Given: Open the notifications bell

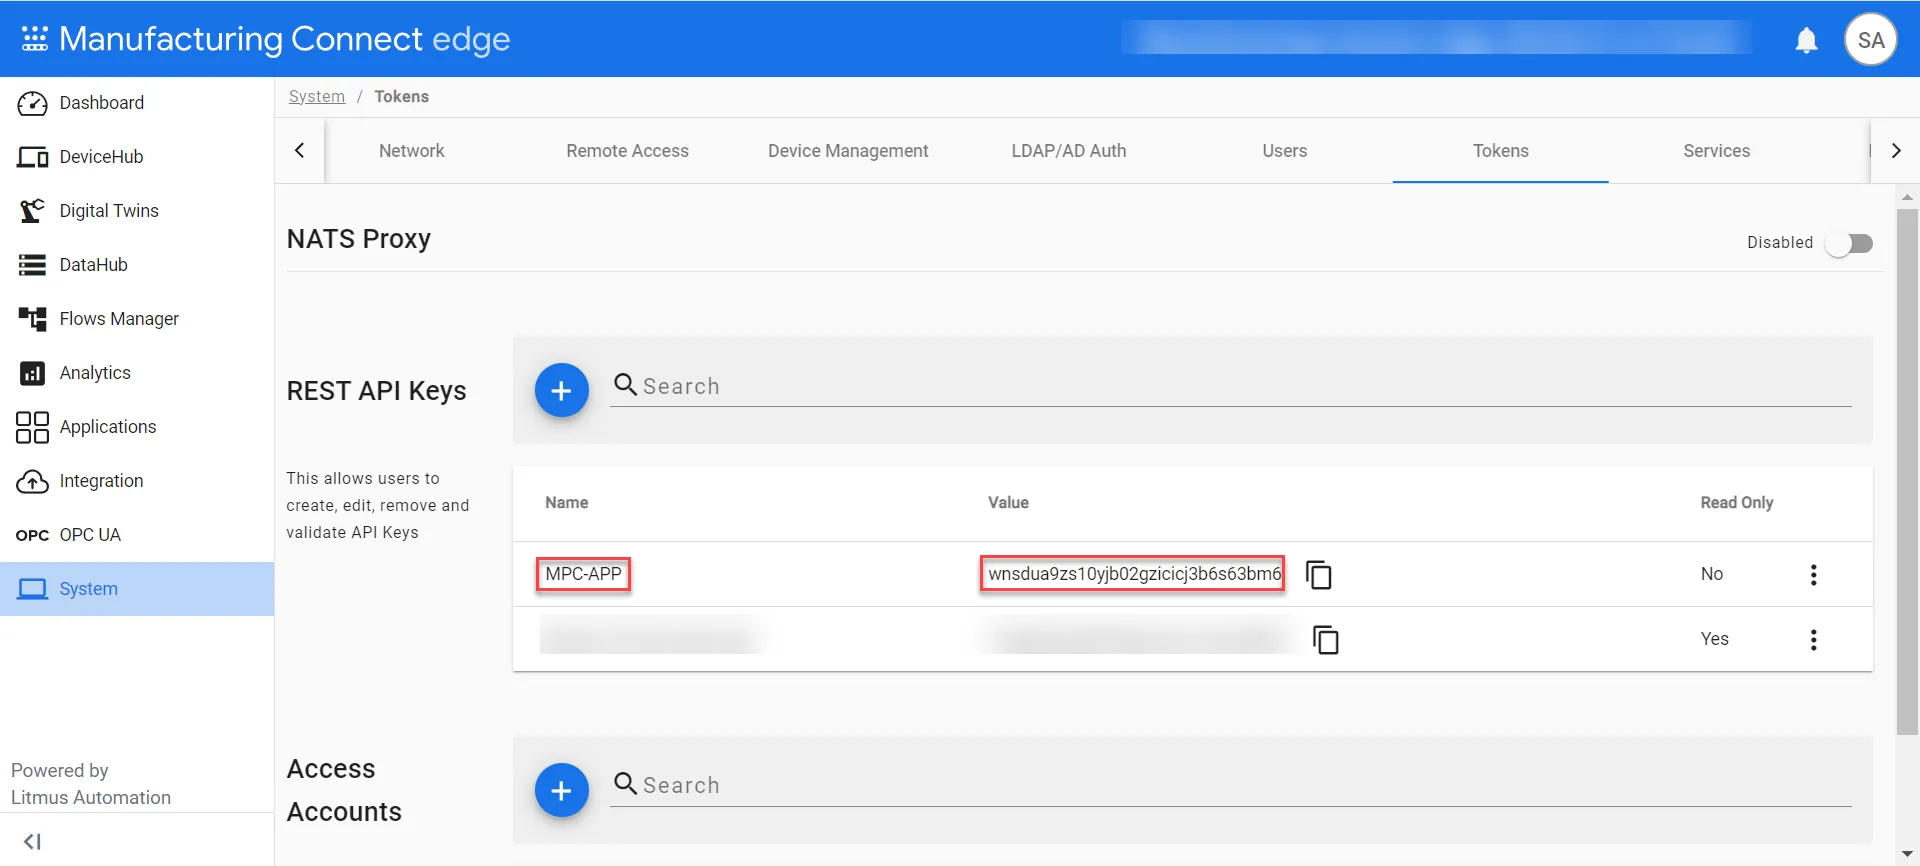Looking at the screenshot, I should coord(1806,40).
